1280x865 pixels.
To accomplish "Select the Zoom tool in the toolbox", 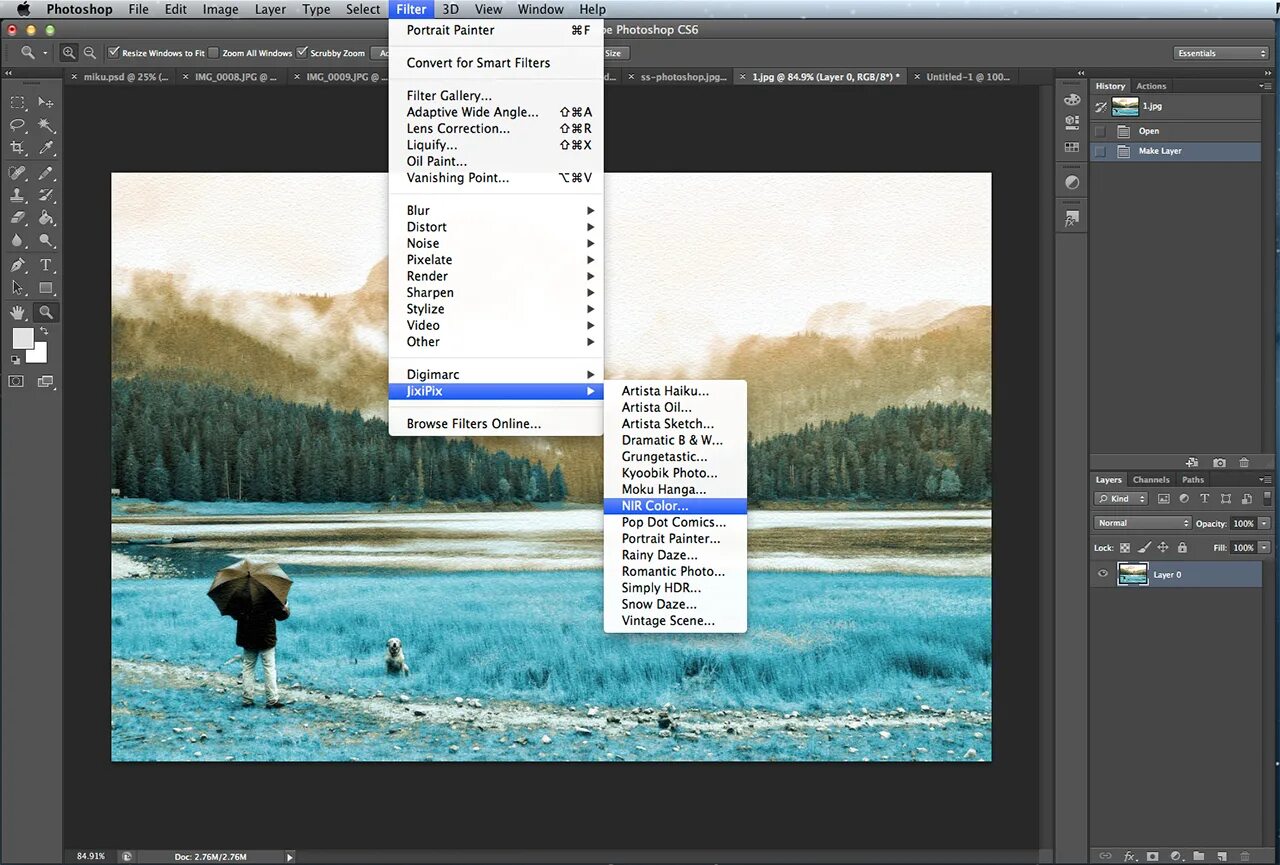I will 46,312.
